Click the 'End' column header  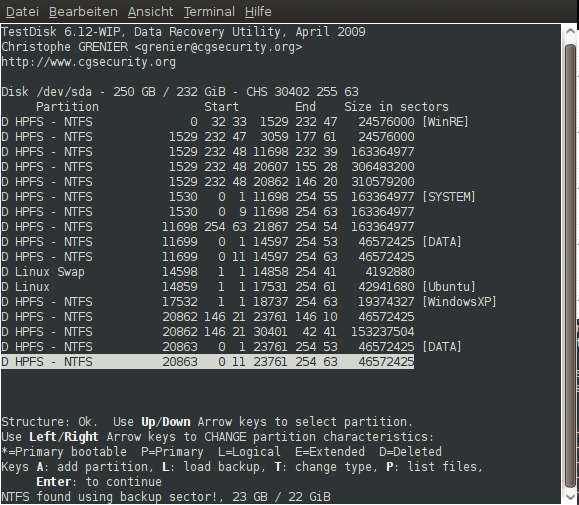[305, 107]
